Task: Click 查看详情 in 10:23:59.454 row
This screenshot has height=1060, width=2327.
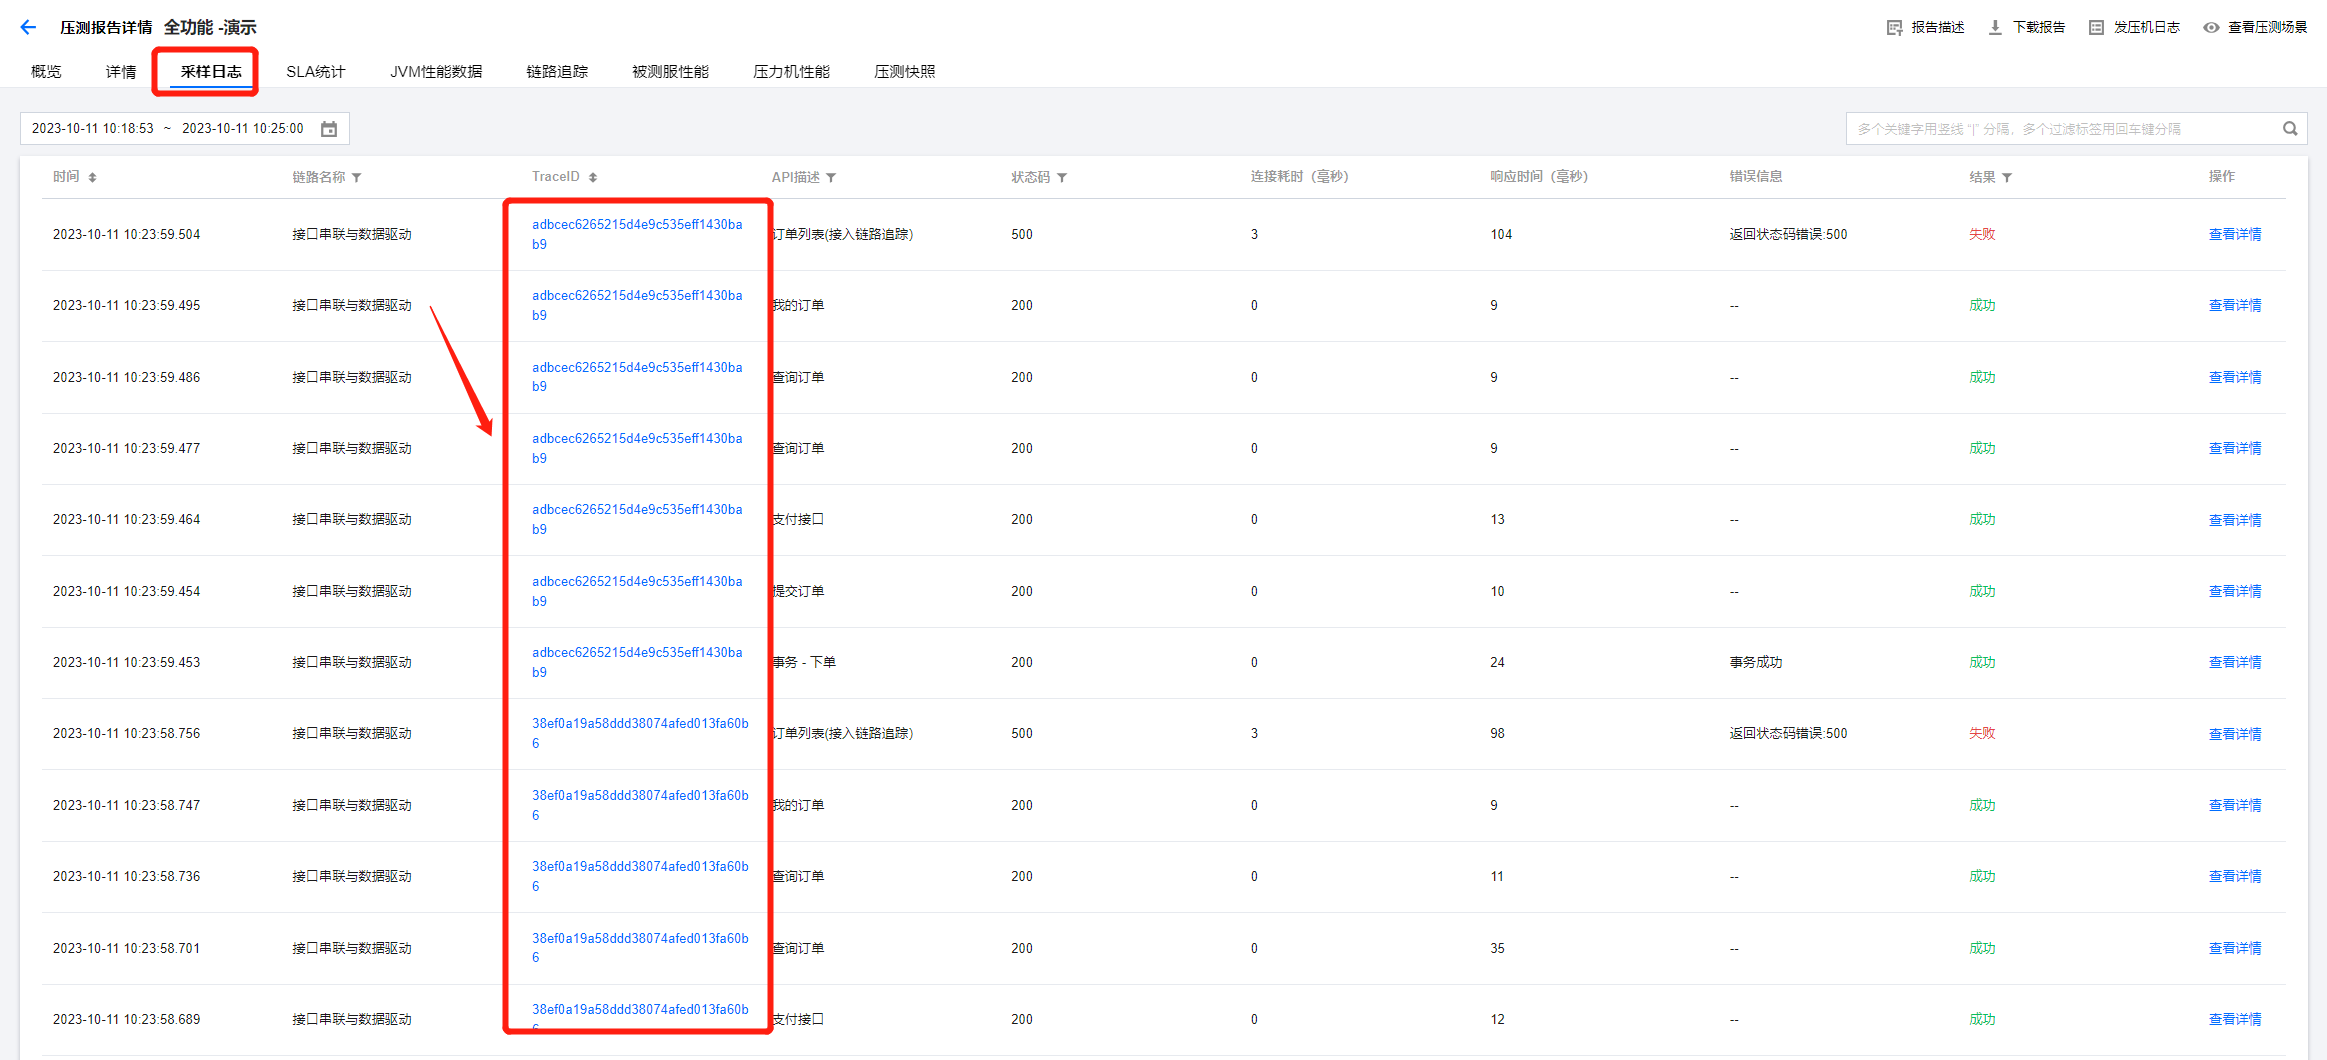Action: pyautogui.click(x=2235, y=591)
